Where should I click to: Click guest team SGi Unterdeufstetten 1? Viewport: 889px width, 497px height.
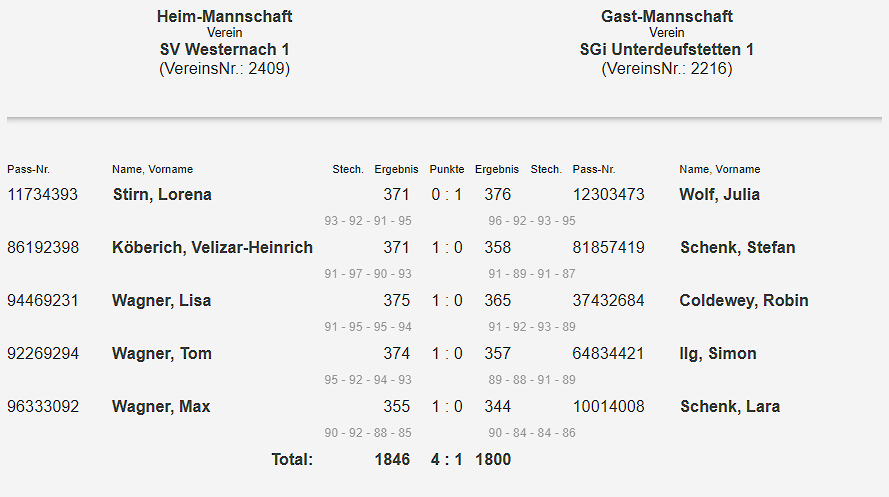pos(667,50)
